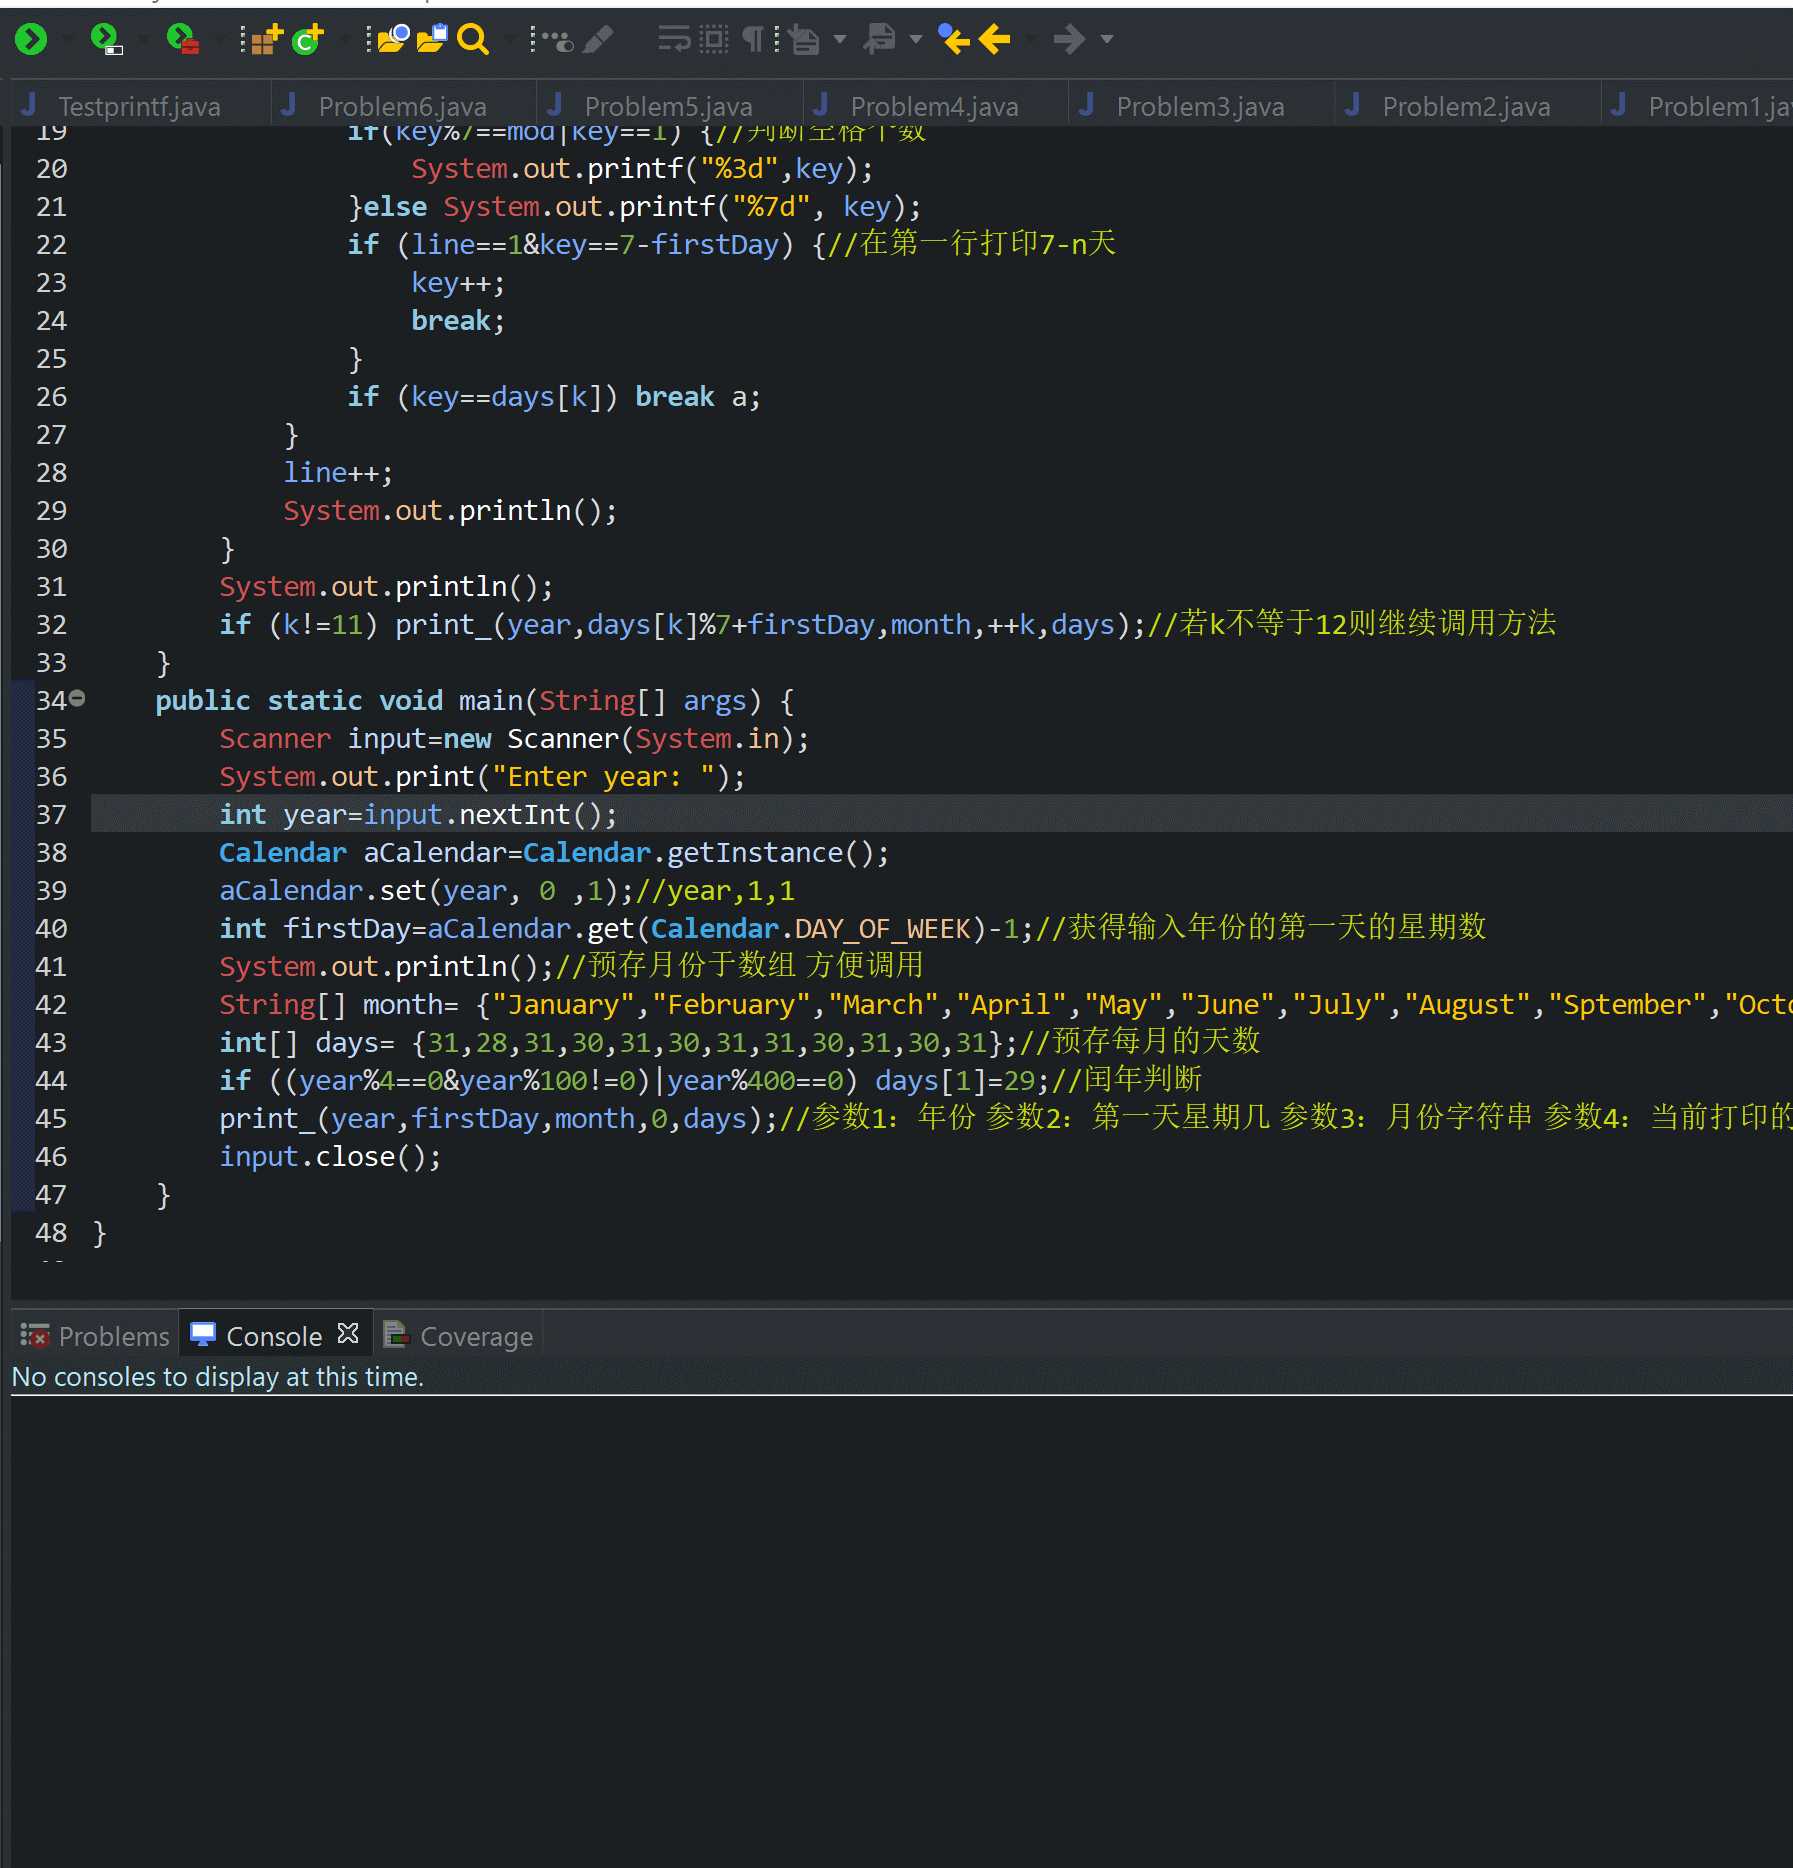Open the Previous Annotation dropdown arrow
Screen dimensions: 1793x1868
(x=915, y=39)
